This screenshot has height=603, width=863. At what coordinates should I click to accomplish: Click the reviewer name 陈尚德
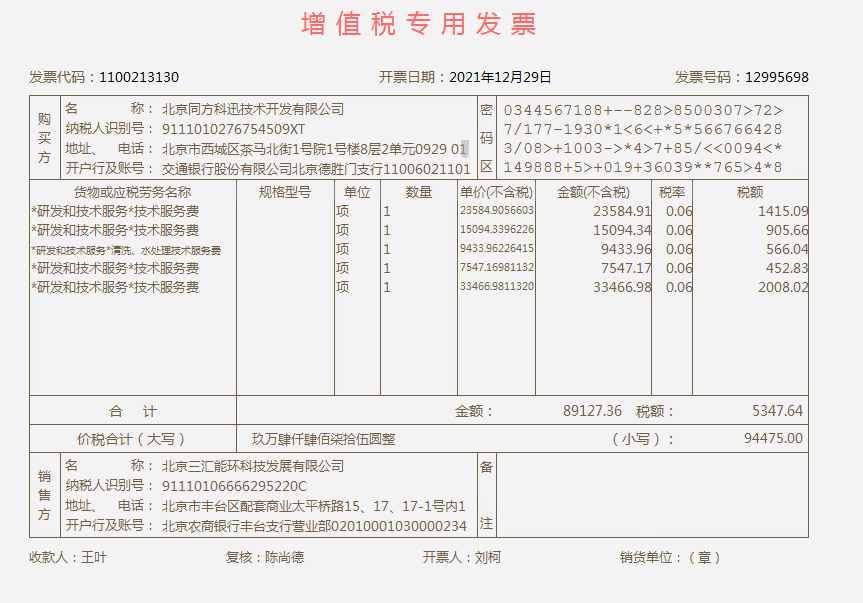(x=284, y=558)
